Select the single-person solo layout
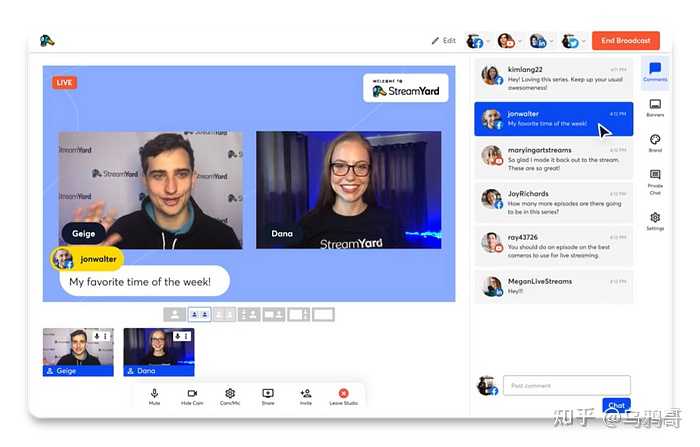This screenshot has width=700, height=447. click(175, 315)
